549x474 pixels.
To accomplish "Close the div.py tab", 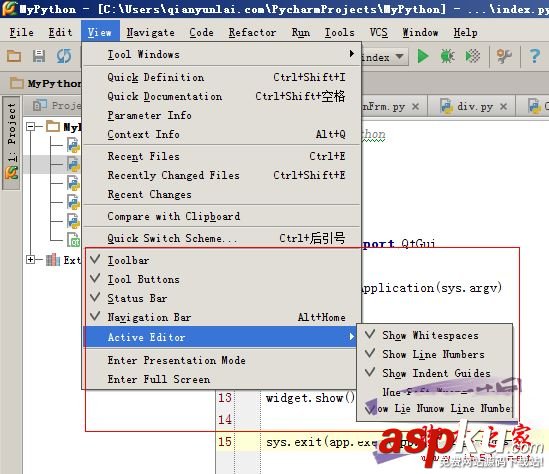I will click(503, 106).
